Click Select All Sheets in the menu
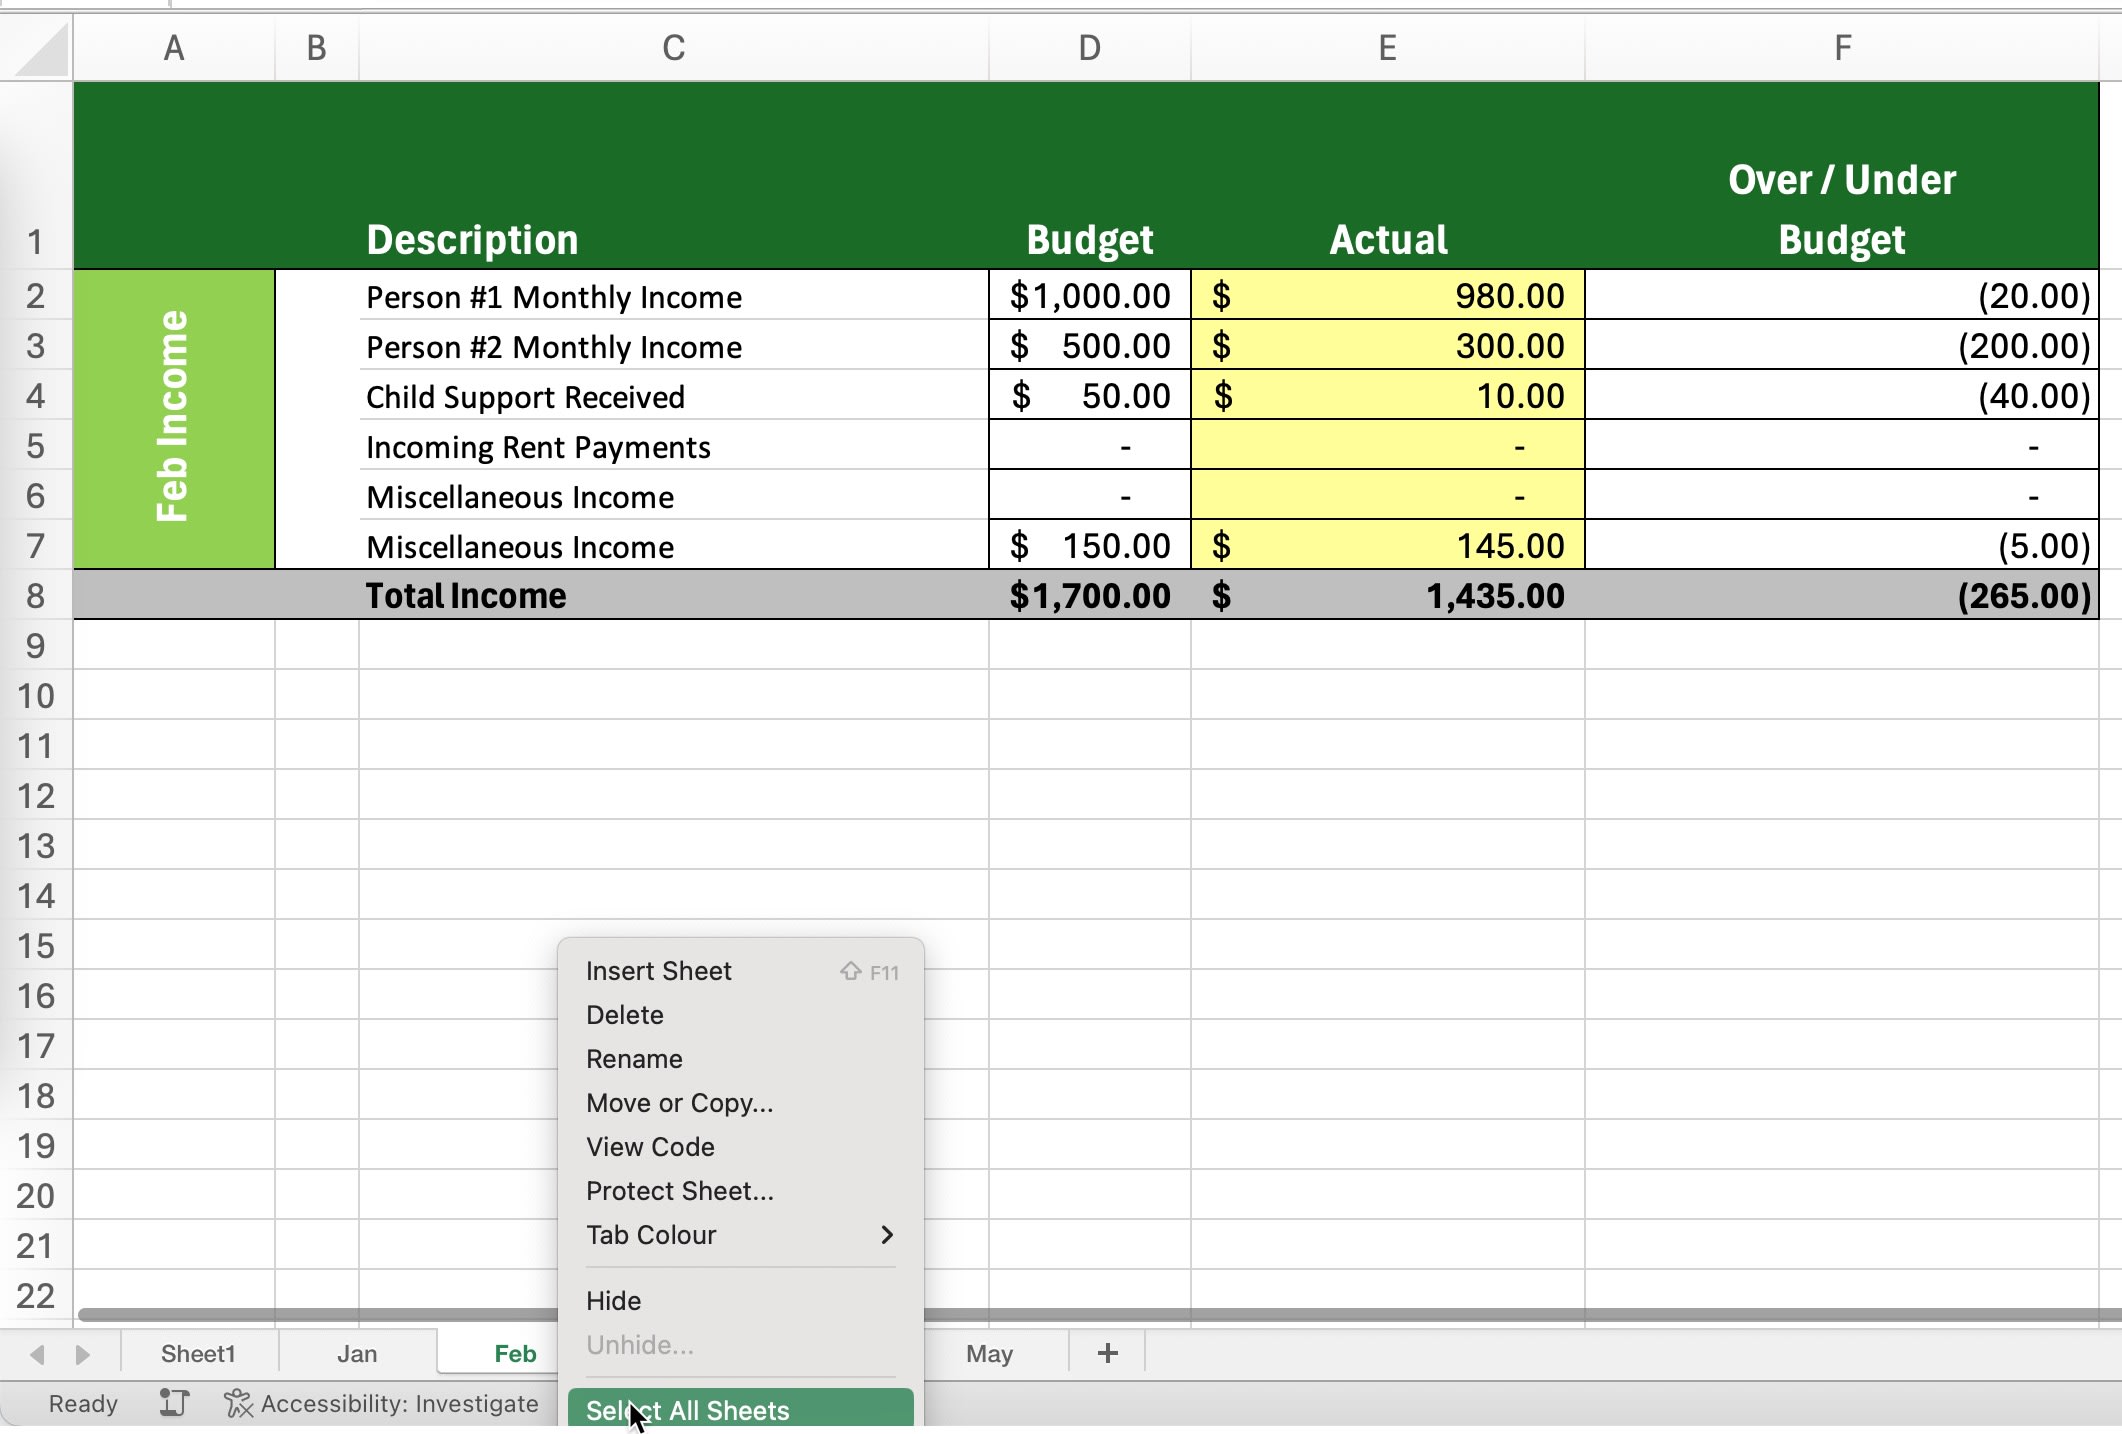The height and width of the screenshot is (1434, 2122). click(686, 1409)
